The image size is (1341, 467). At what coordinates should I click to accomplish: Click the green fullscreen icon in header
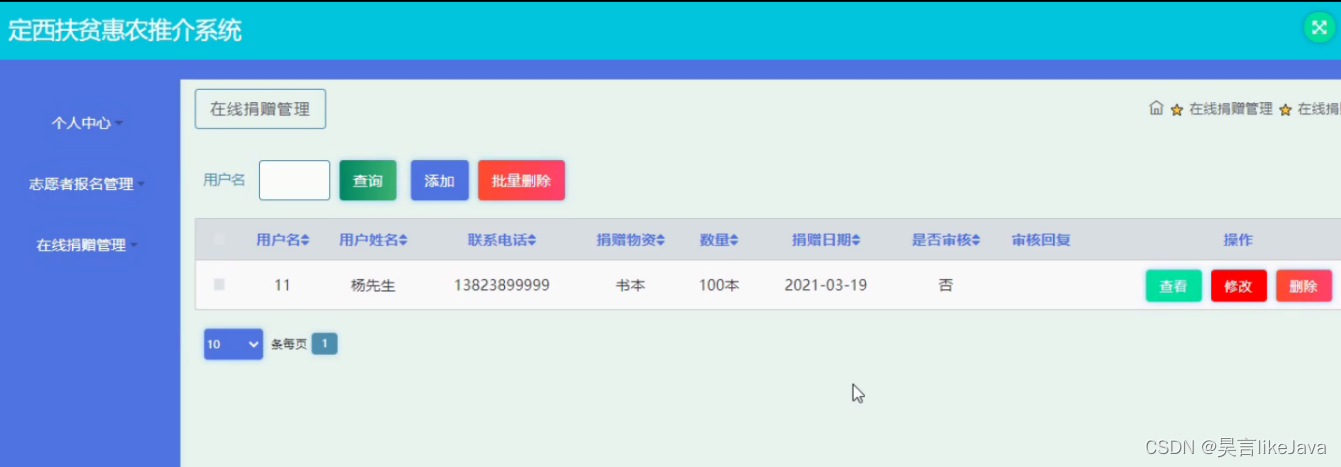pos(1318,28)
